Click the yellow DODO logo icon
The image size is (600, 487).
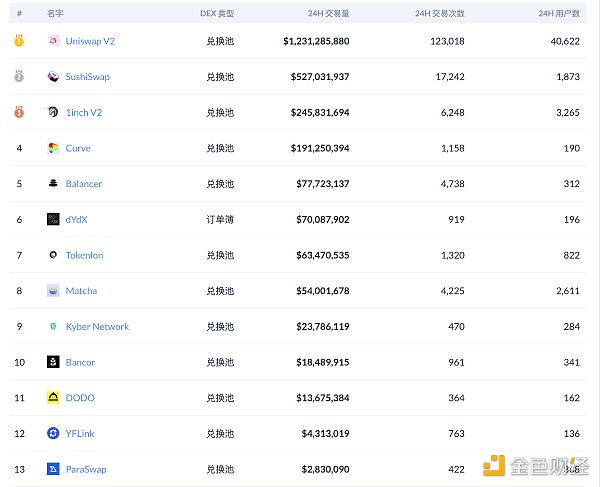(53, 398)
